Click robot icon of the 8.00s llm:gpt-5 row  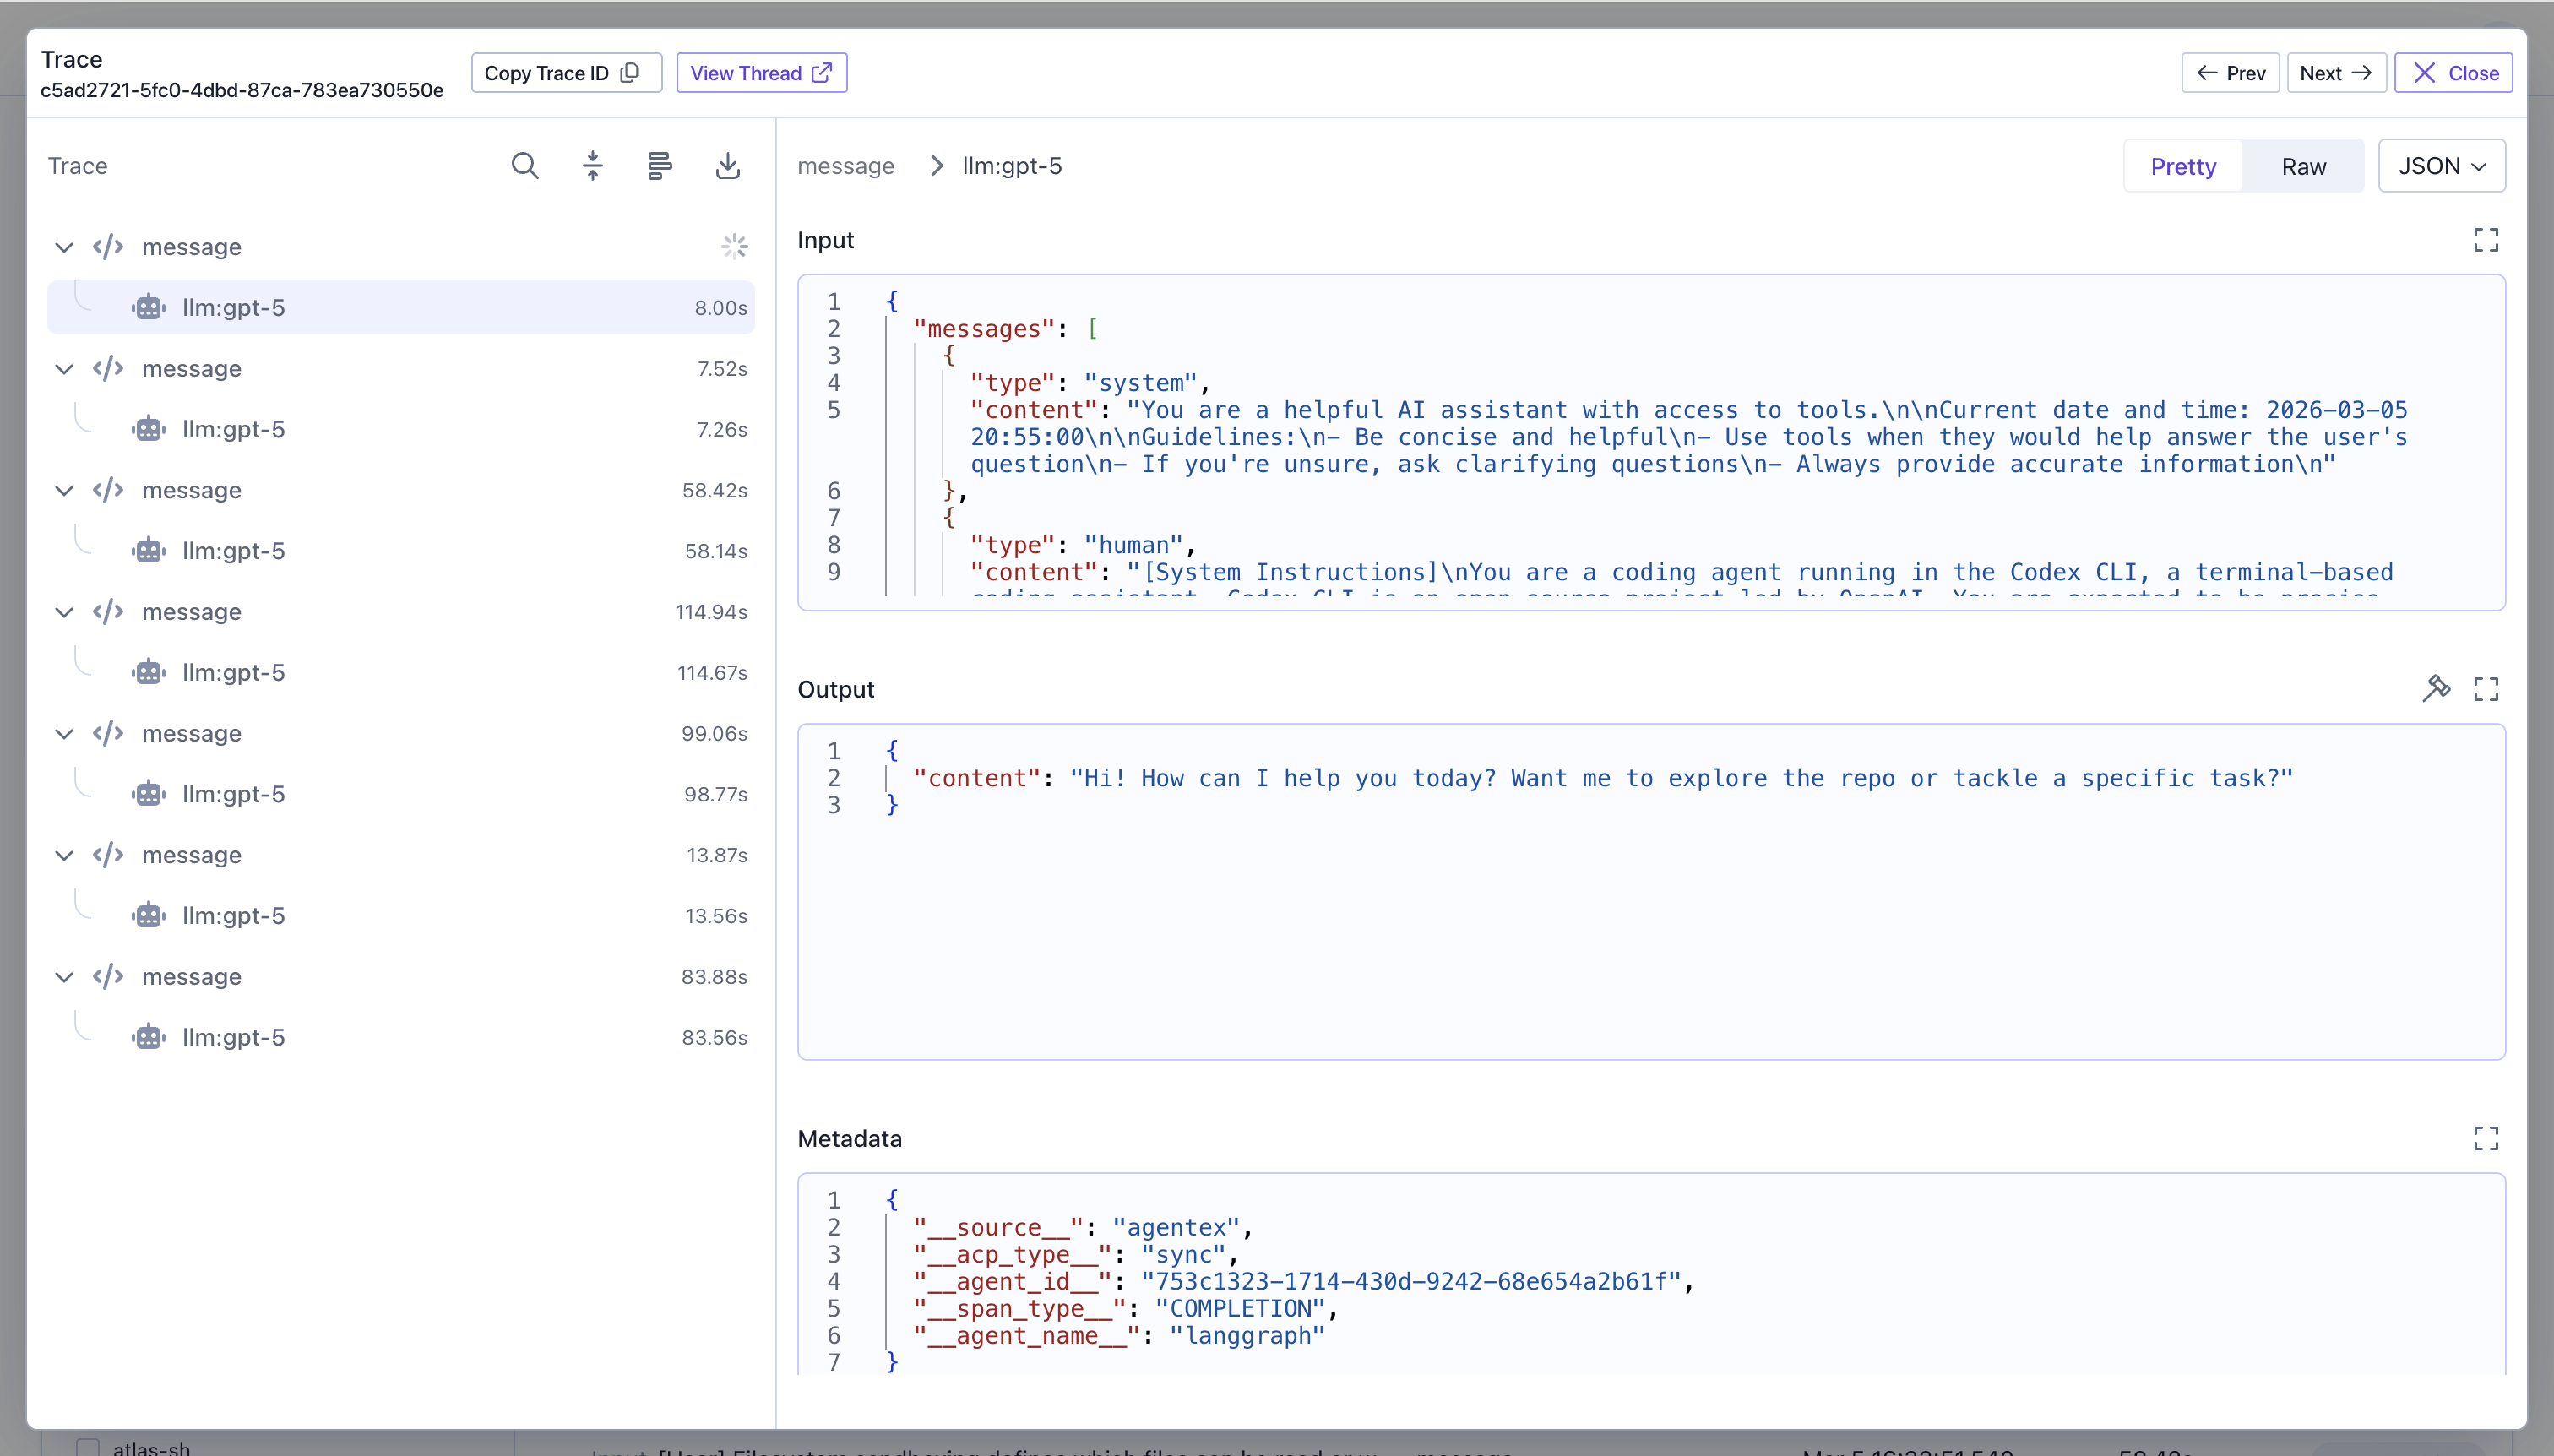pos(149,308)
